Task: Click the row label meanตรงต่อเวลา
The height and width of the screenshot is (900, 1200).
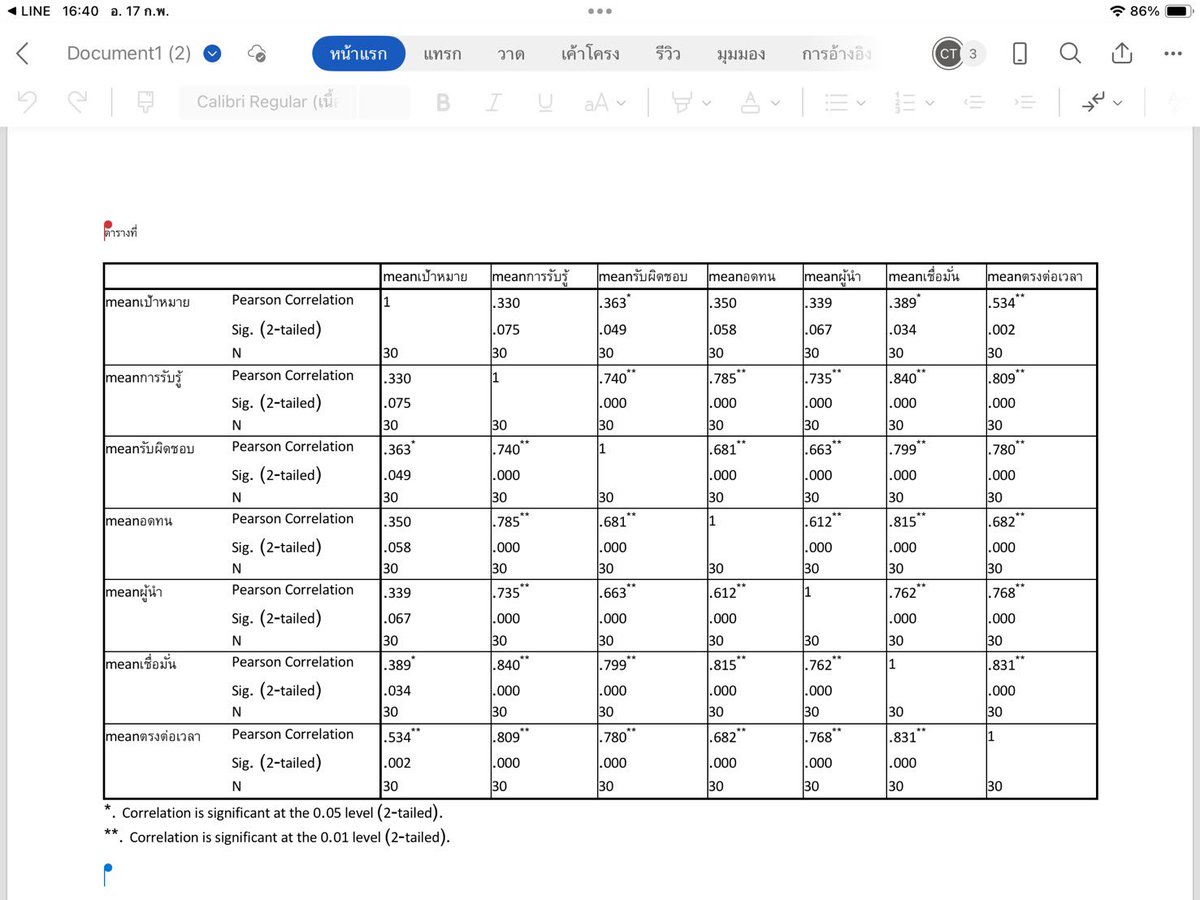Action: point(153,736)
